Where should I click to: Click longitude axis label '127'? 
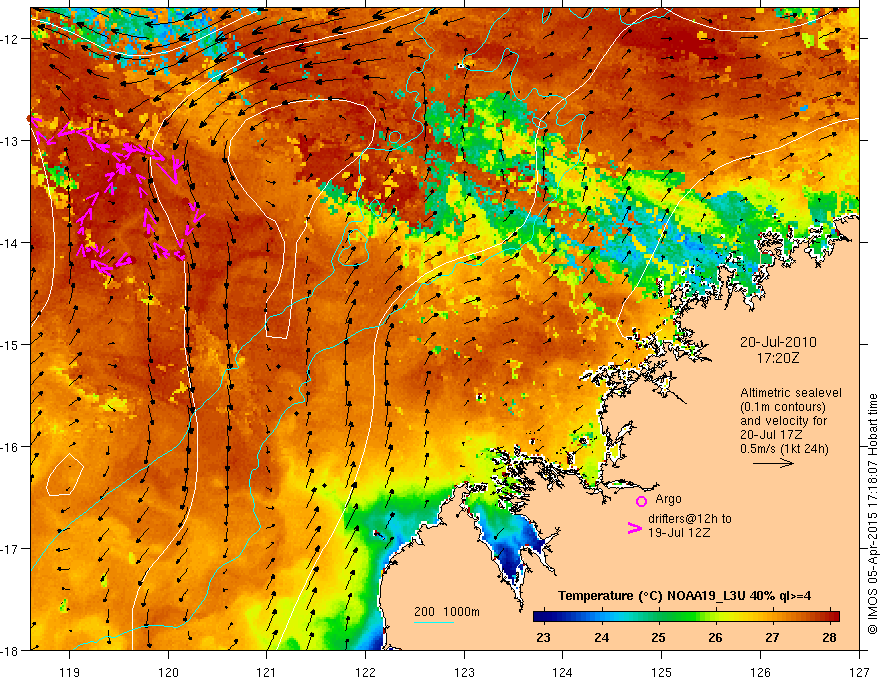click(x=859, y=672)
